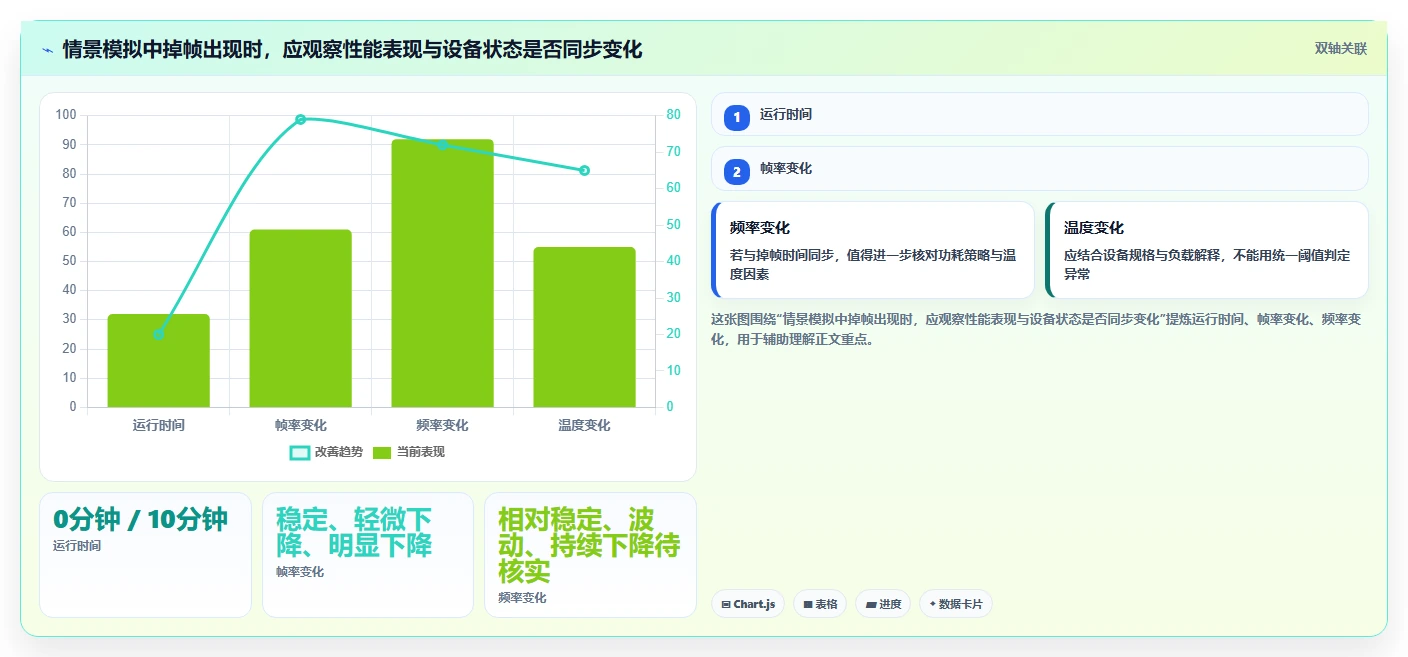Open the 温度变化 info card
The width and height of the screenshot is (1408, 657).
point(1206,250)
